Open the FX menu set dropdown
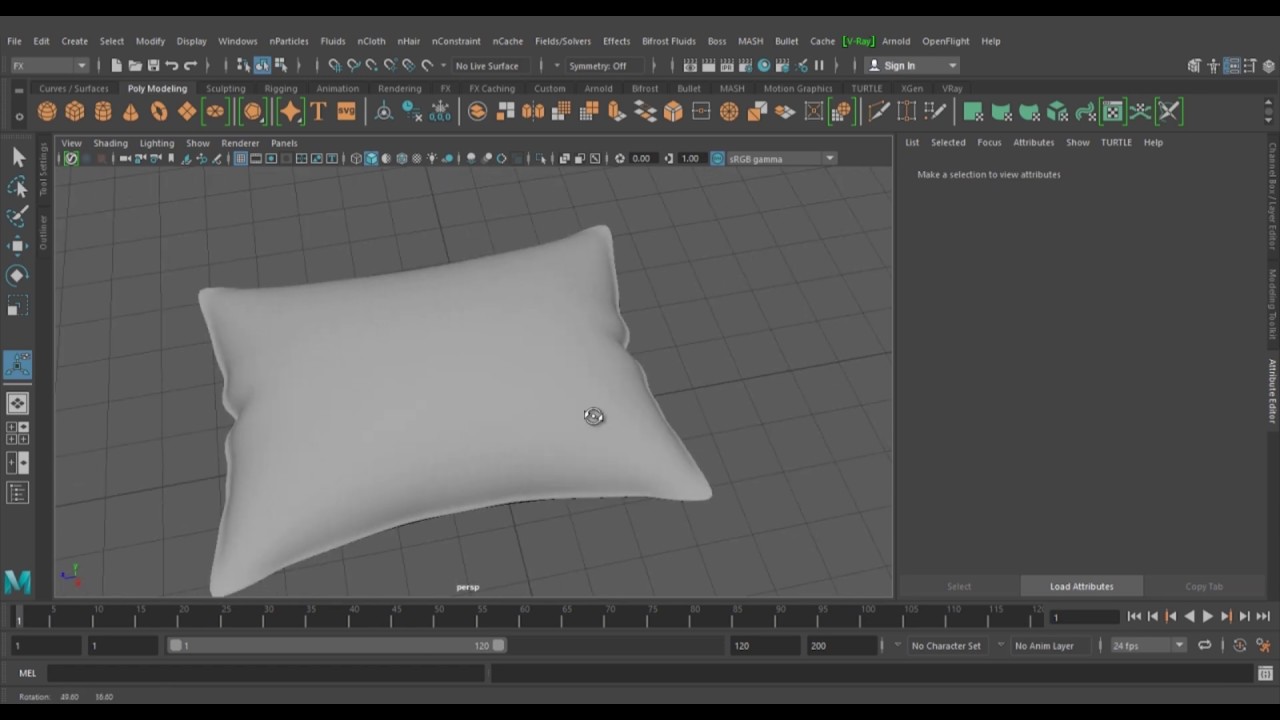1280x720 pixels. 48,66
